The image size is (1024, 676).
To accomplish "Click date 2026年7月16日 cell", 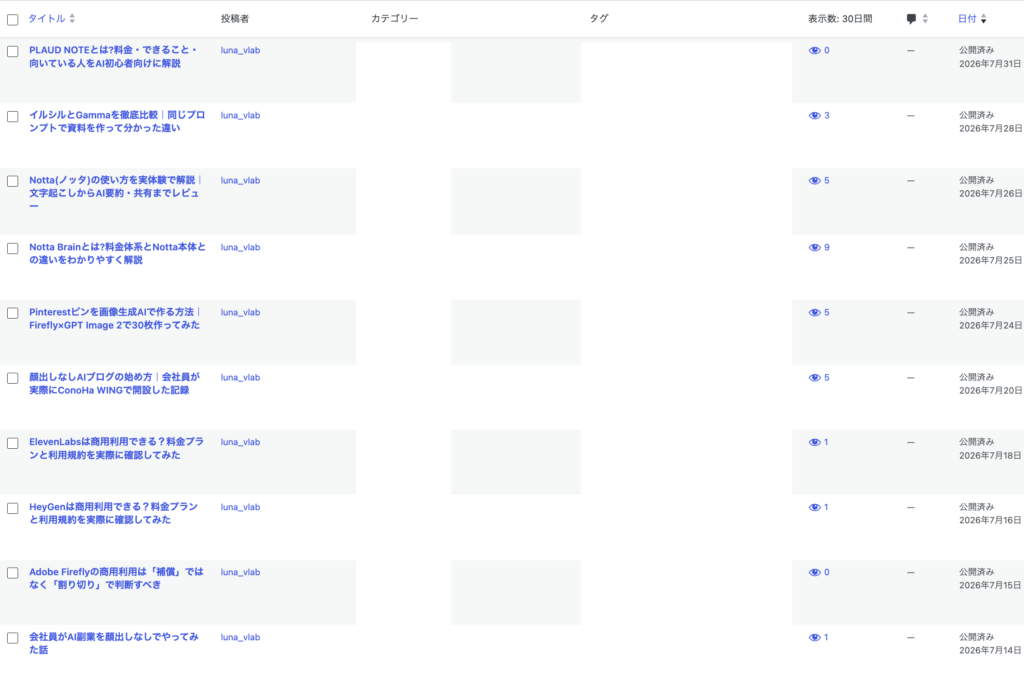I will coord(990,521).
